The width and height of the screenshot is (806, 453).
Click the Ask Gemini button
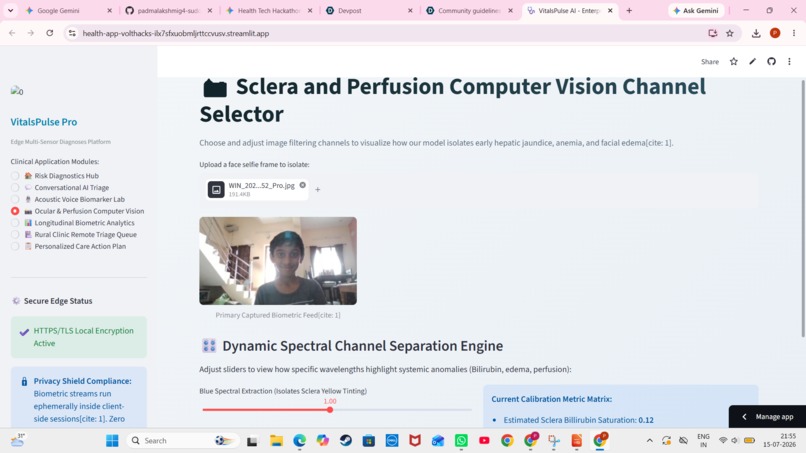696,10
